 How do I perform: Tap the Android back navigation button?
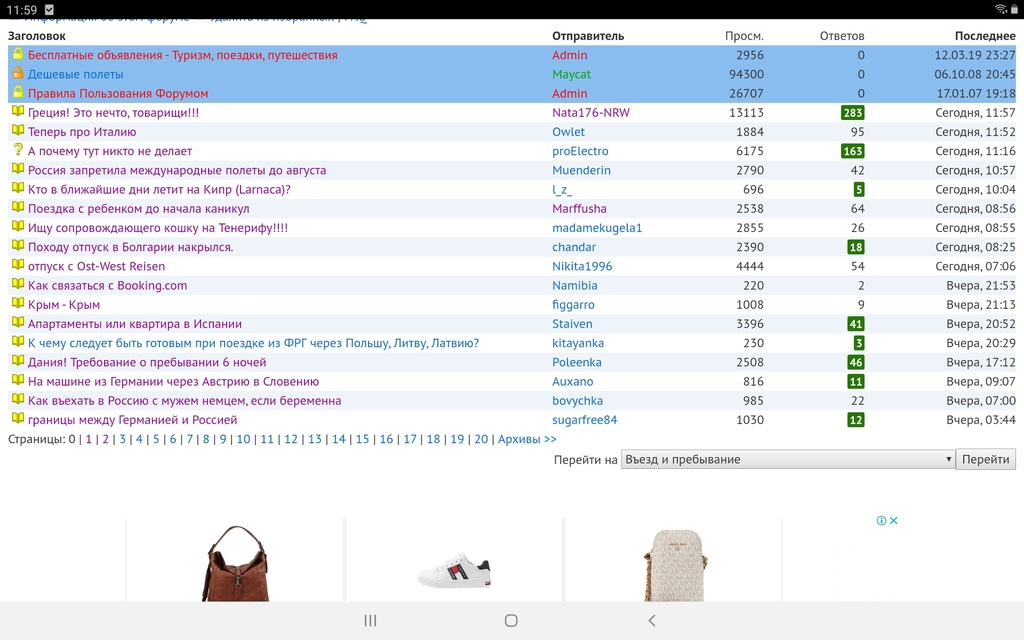pos(652,620)
